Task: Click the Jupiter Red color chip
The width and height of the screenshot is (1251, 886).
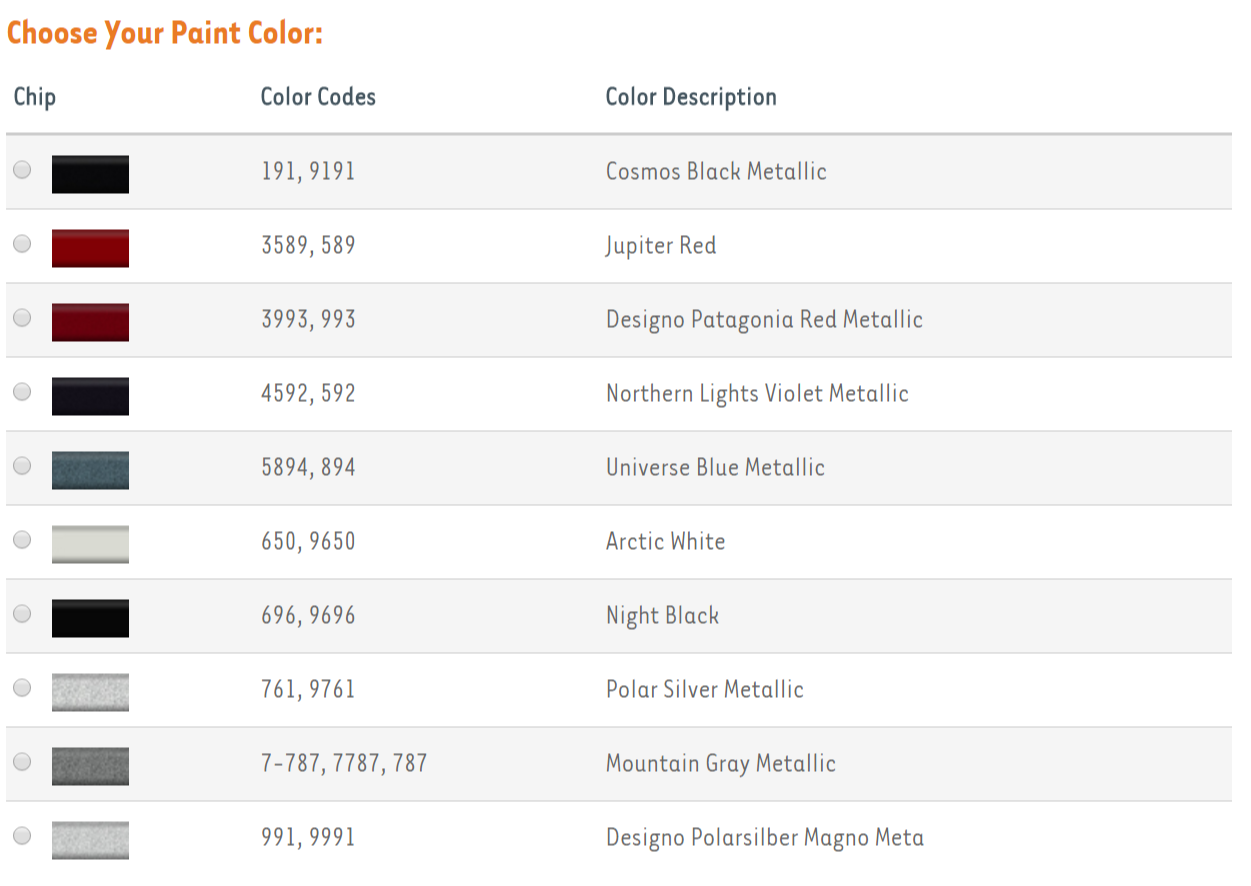Action: (x=90, y=248)
